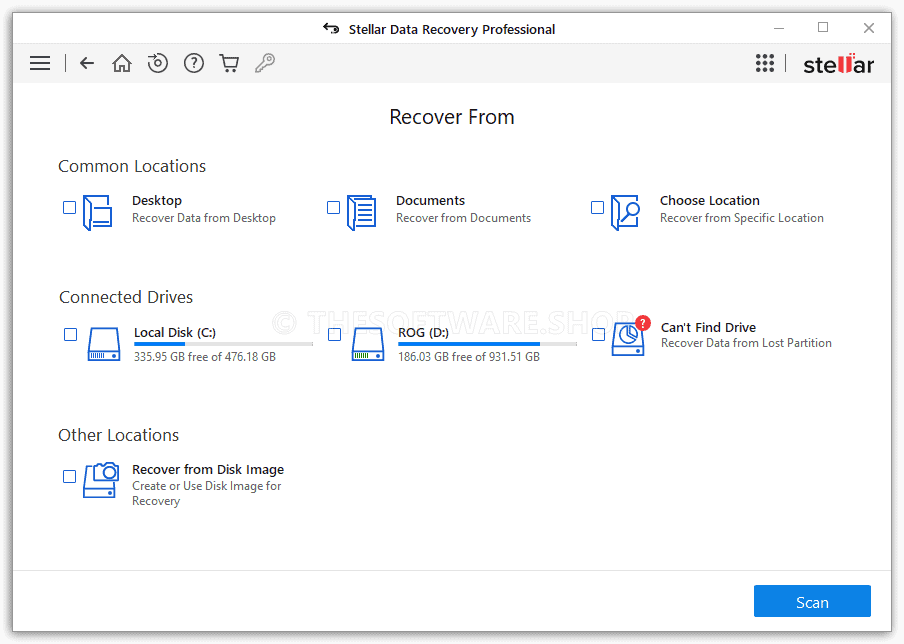Click the Local Disk (C:) usage bar
The width and height of the screenshot is (904, 644).
click(x=224, y=344)
